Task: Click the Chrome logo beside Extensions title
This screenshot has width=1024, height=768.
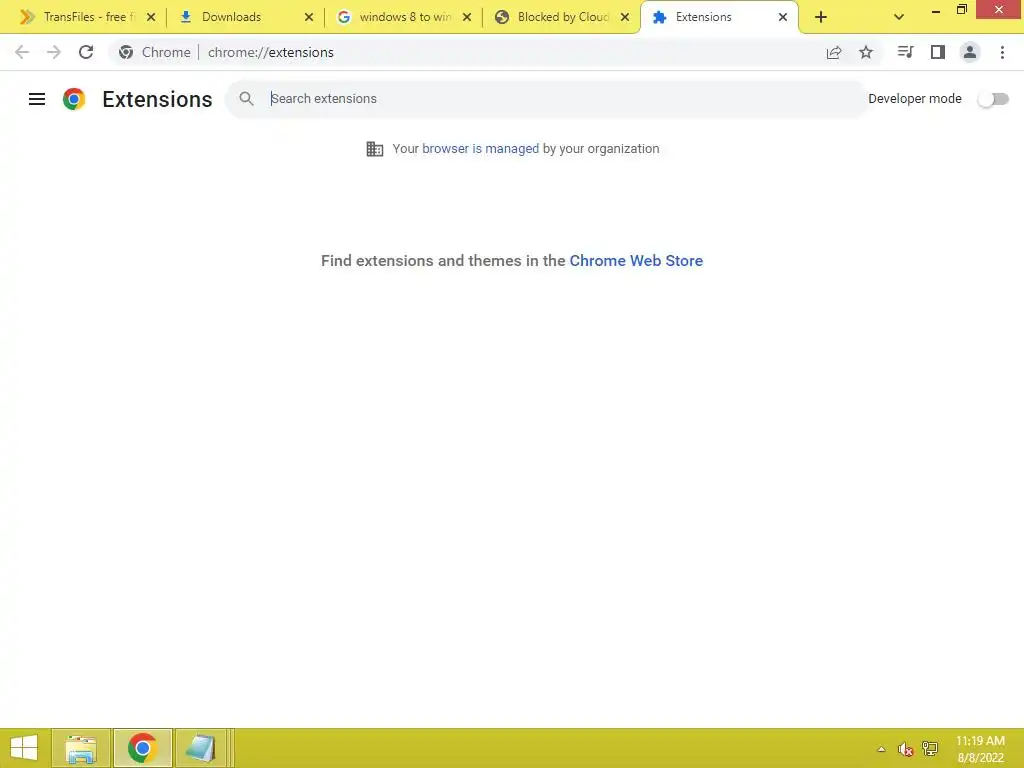Action: [x=74, y=99]
